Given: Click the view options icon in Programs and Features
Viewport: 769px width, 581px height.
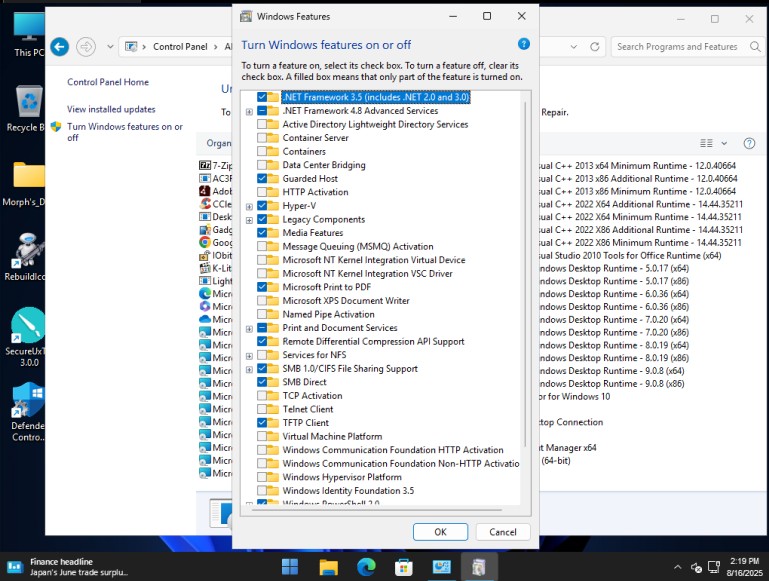Looking at the screenshot, I should tap(706, 143).
